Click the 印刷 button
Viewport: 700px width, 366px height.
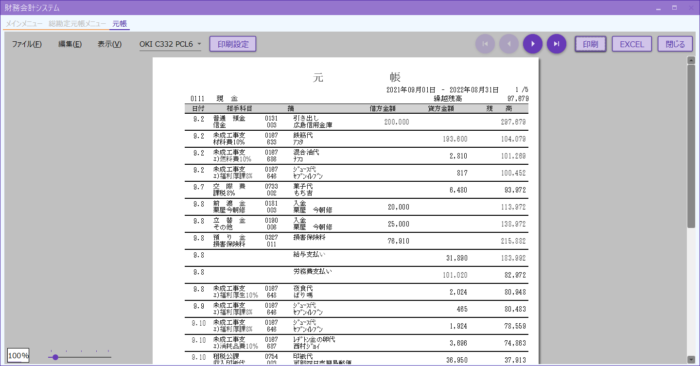590,44
